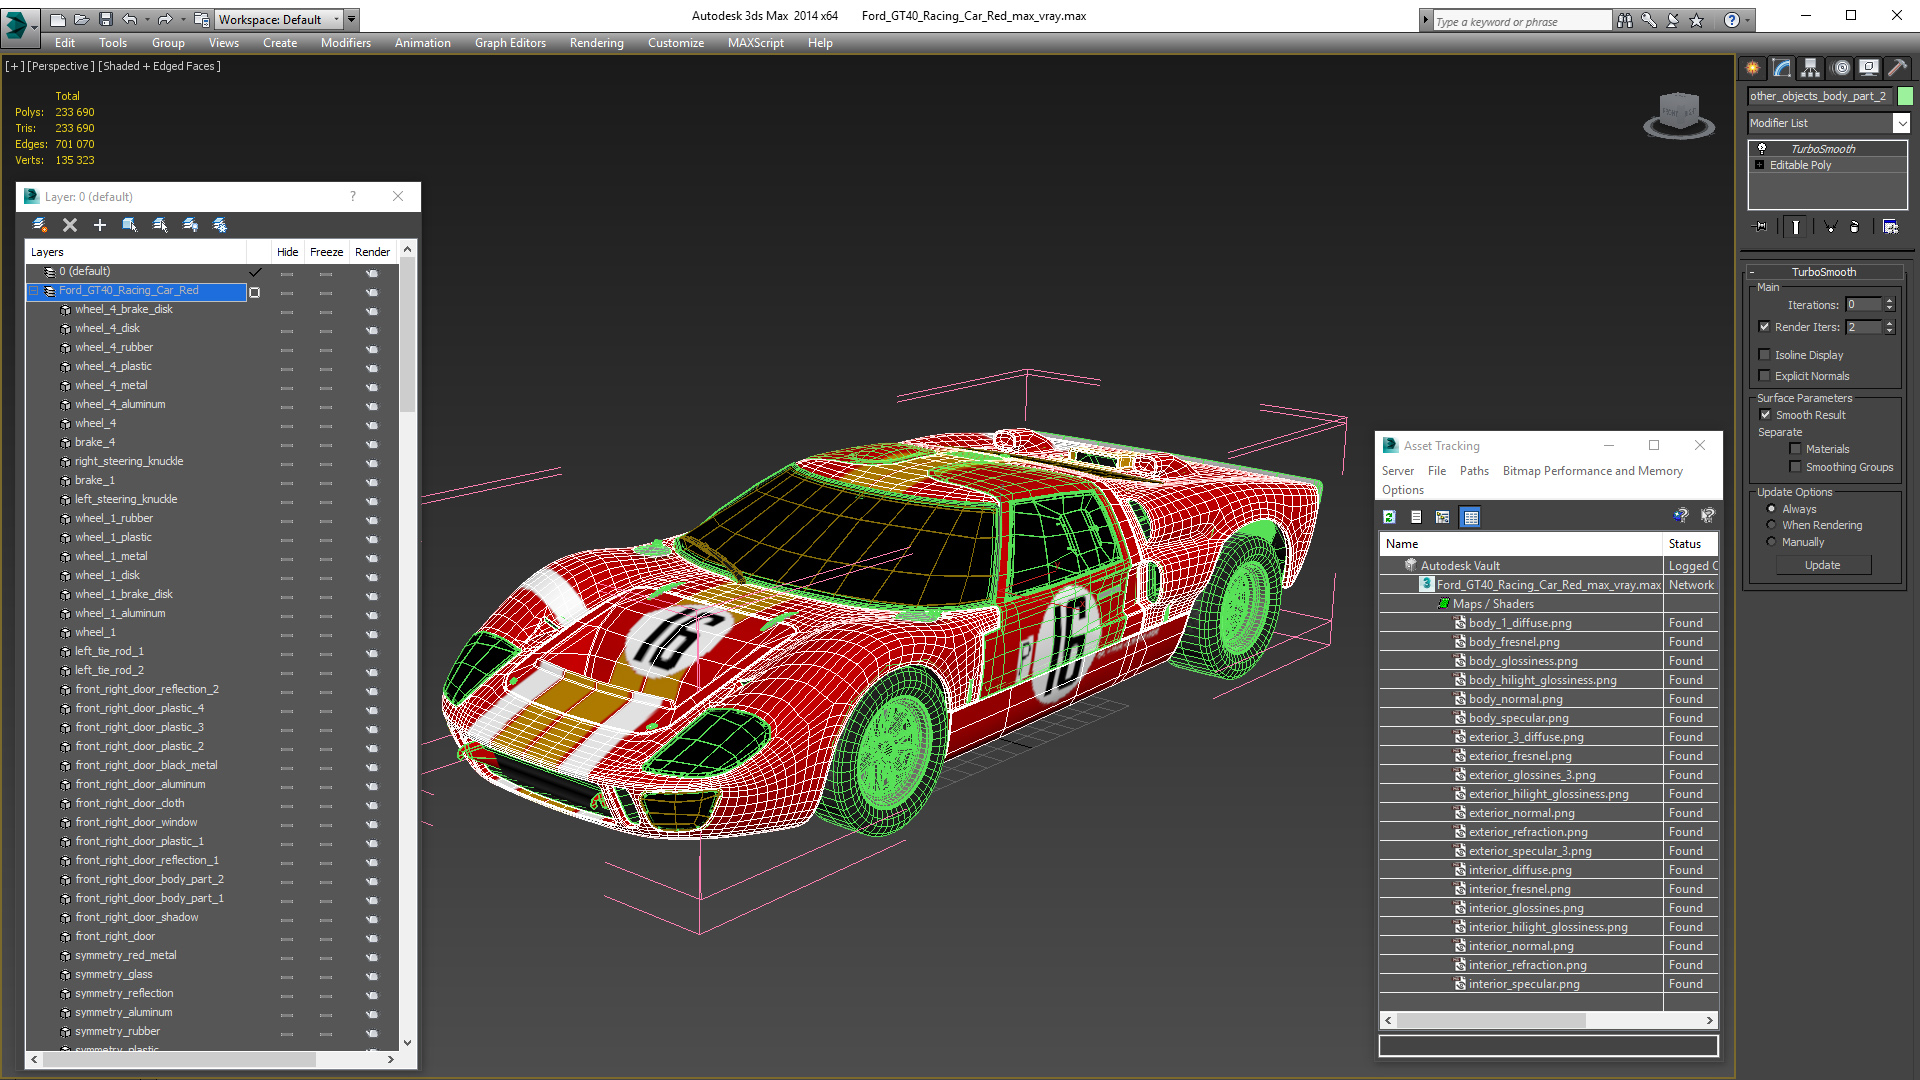Click the Refresh icon in Asset Tracking
Screen dimensions: 1920x1080
1389,517
